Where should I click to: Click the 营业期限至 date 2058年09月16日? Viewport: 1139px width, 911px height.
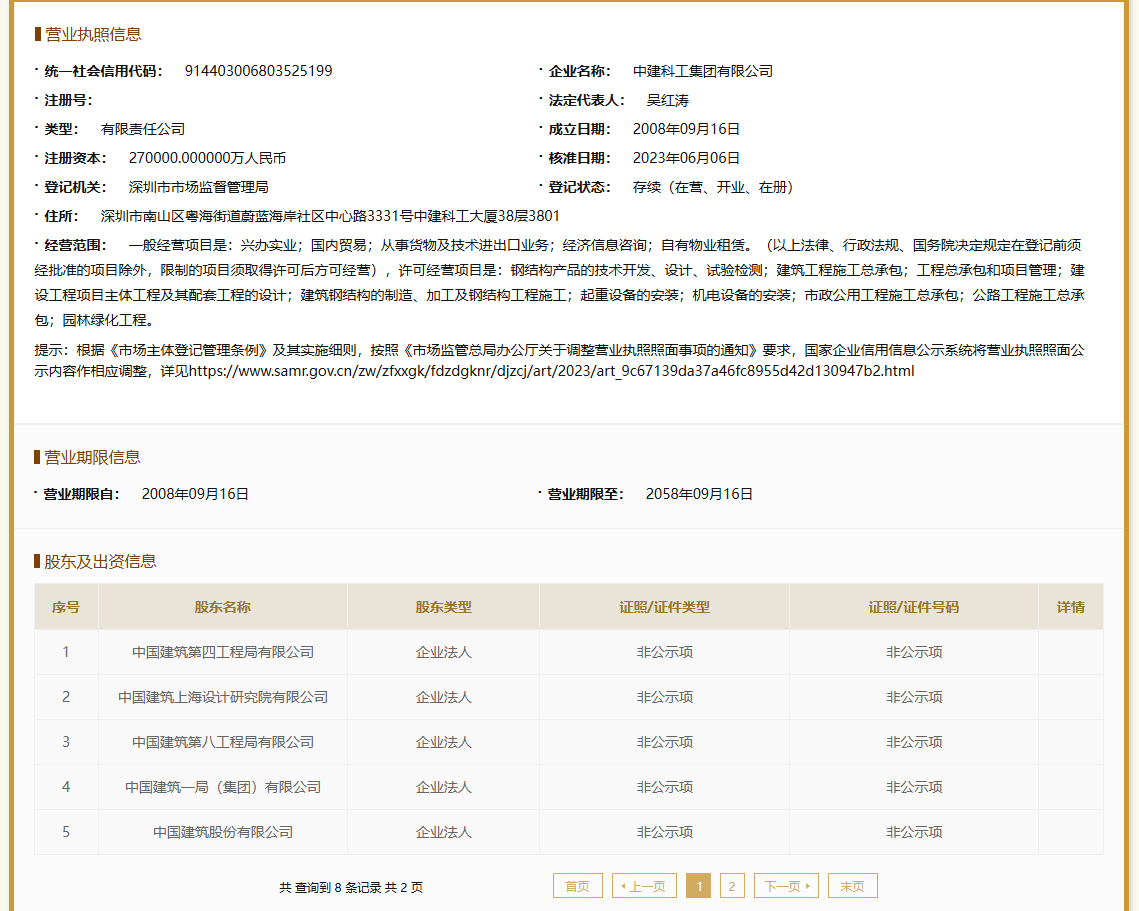[699, 494]
